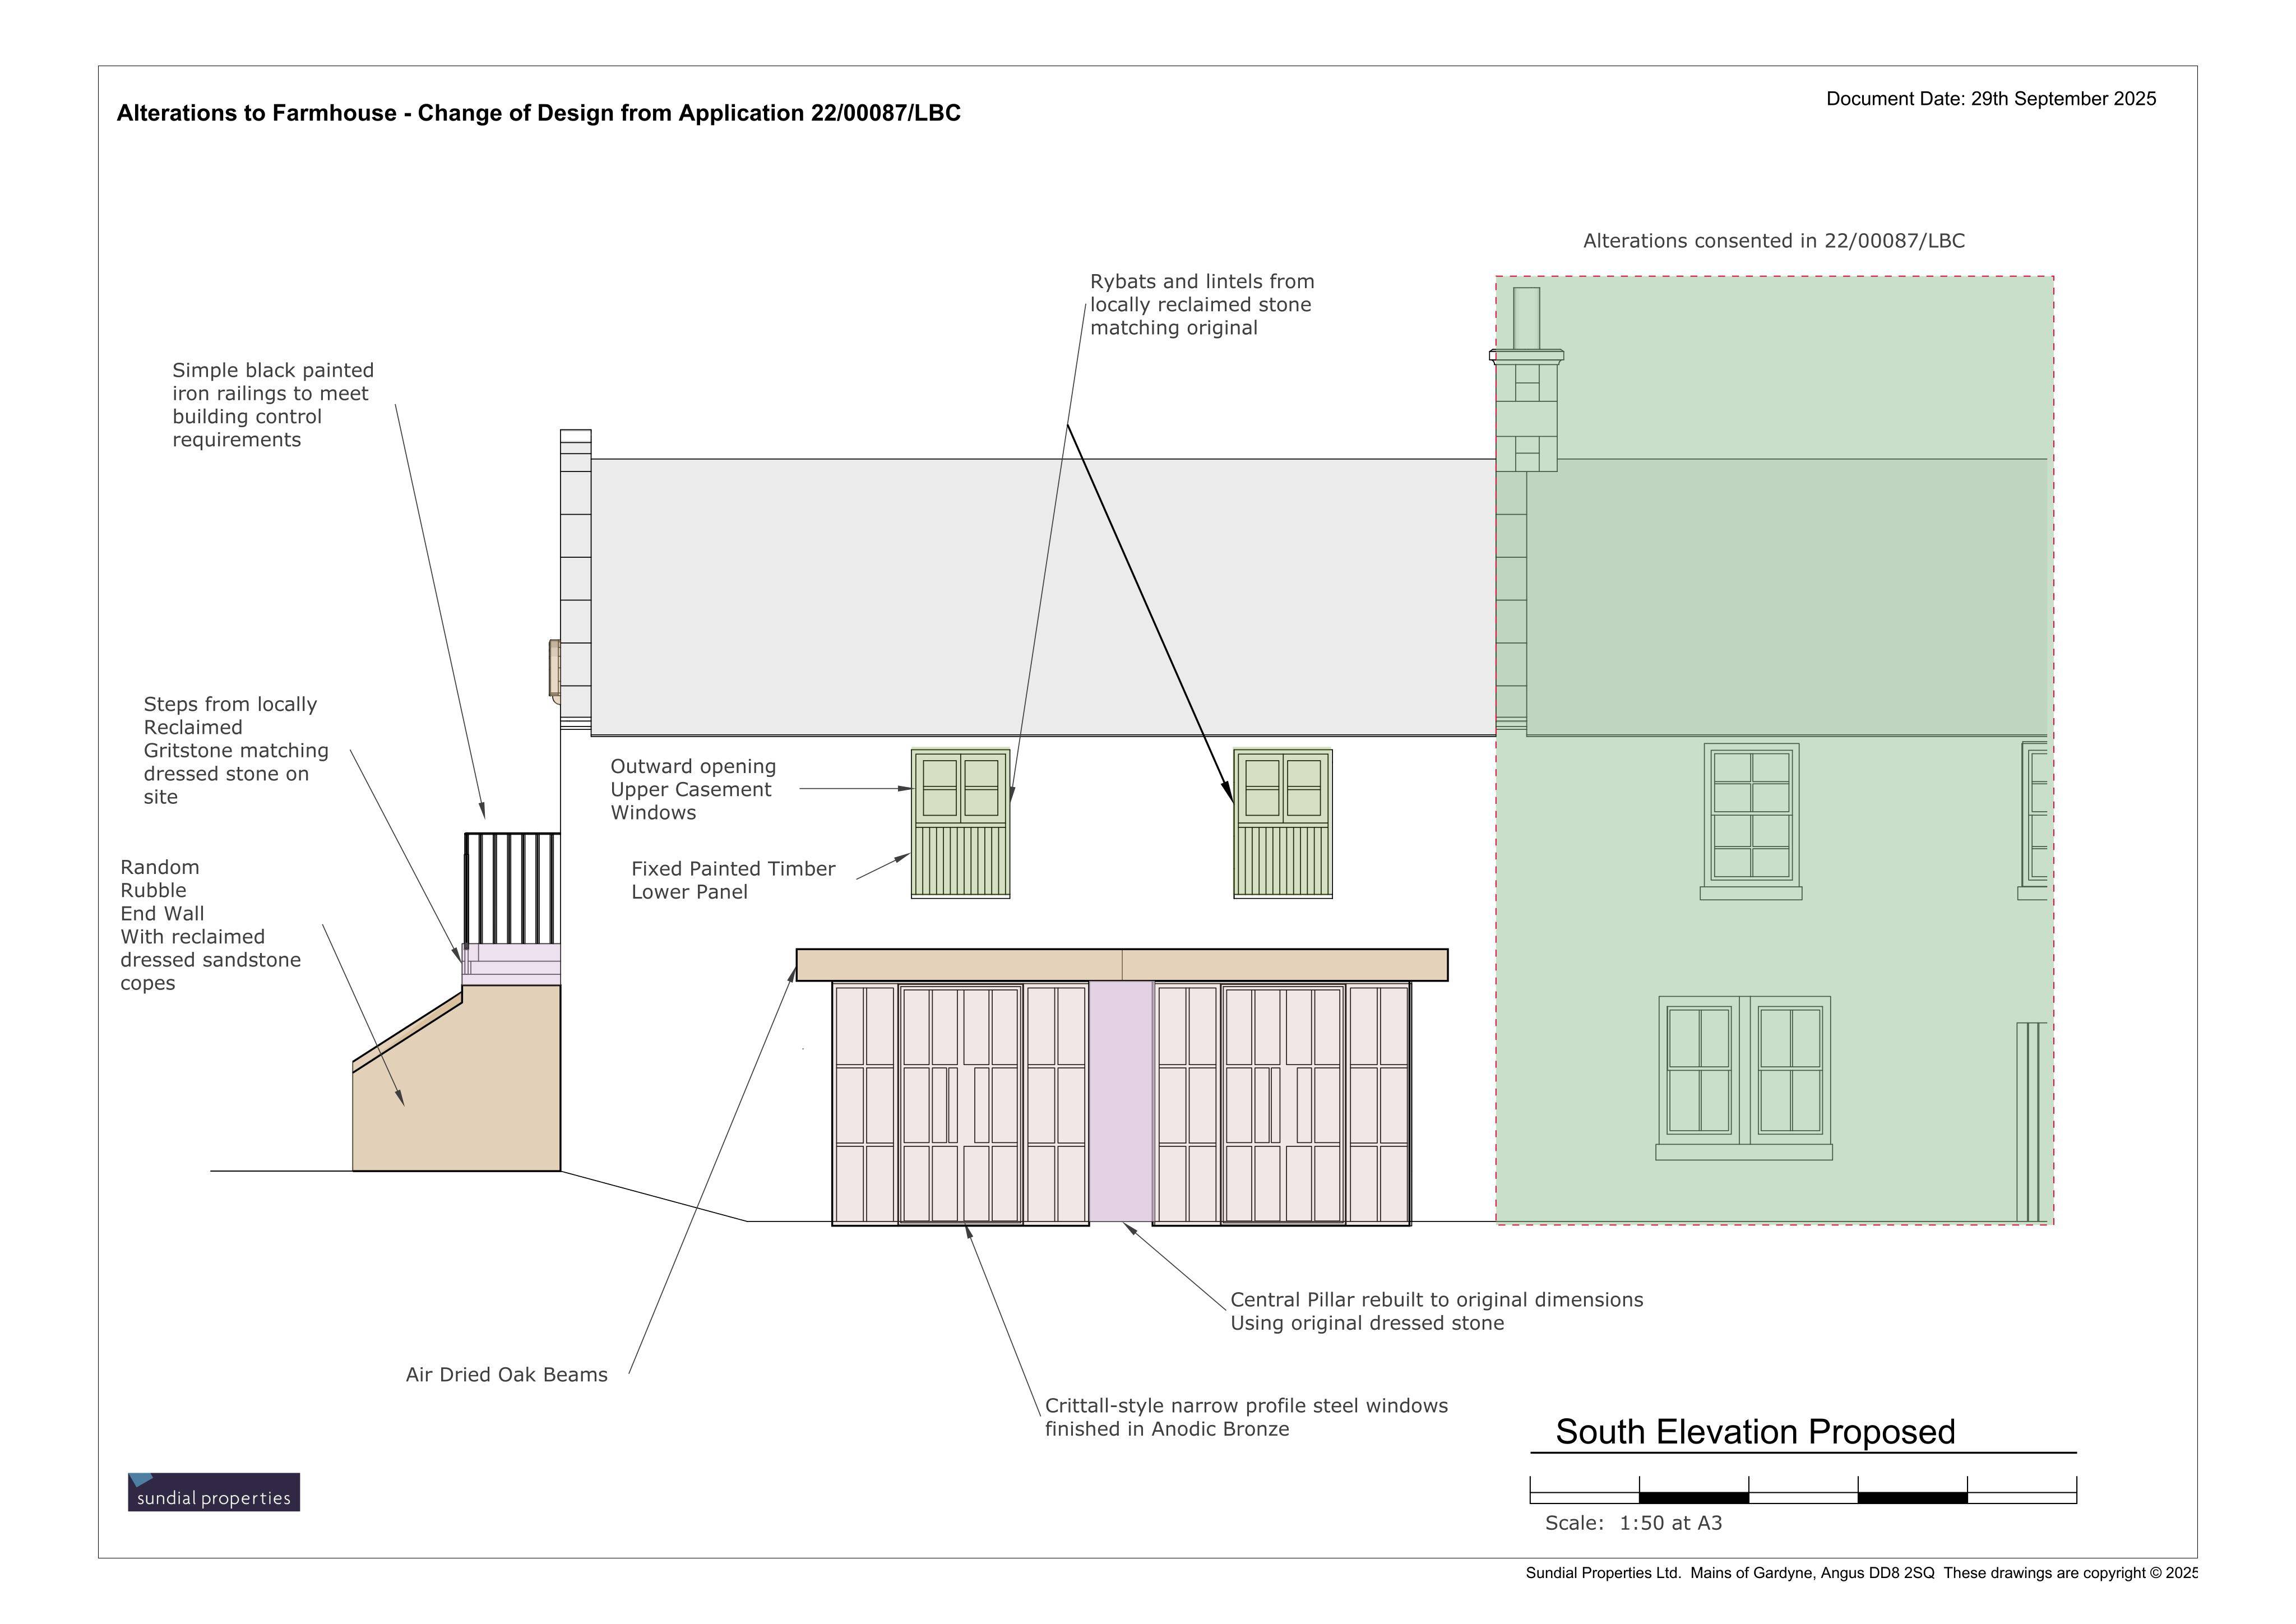
Task: Click the scale bar below the title
Action: (1803, 1489)
